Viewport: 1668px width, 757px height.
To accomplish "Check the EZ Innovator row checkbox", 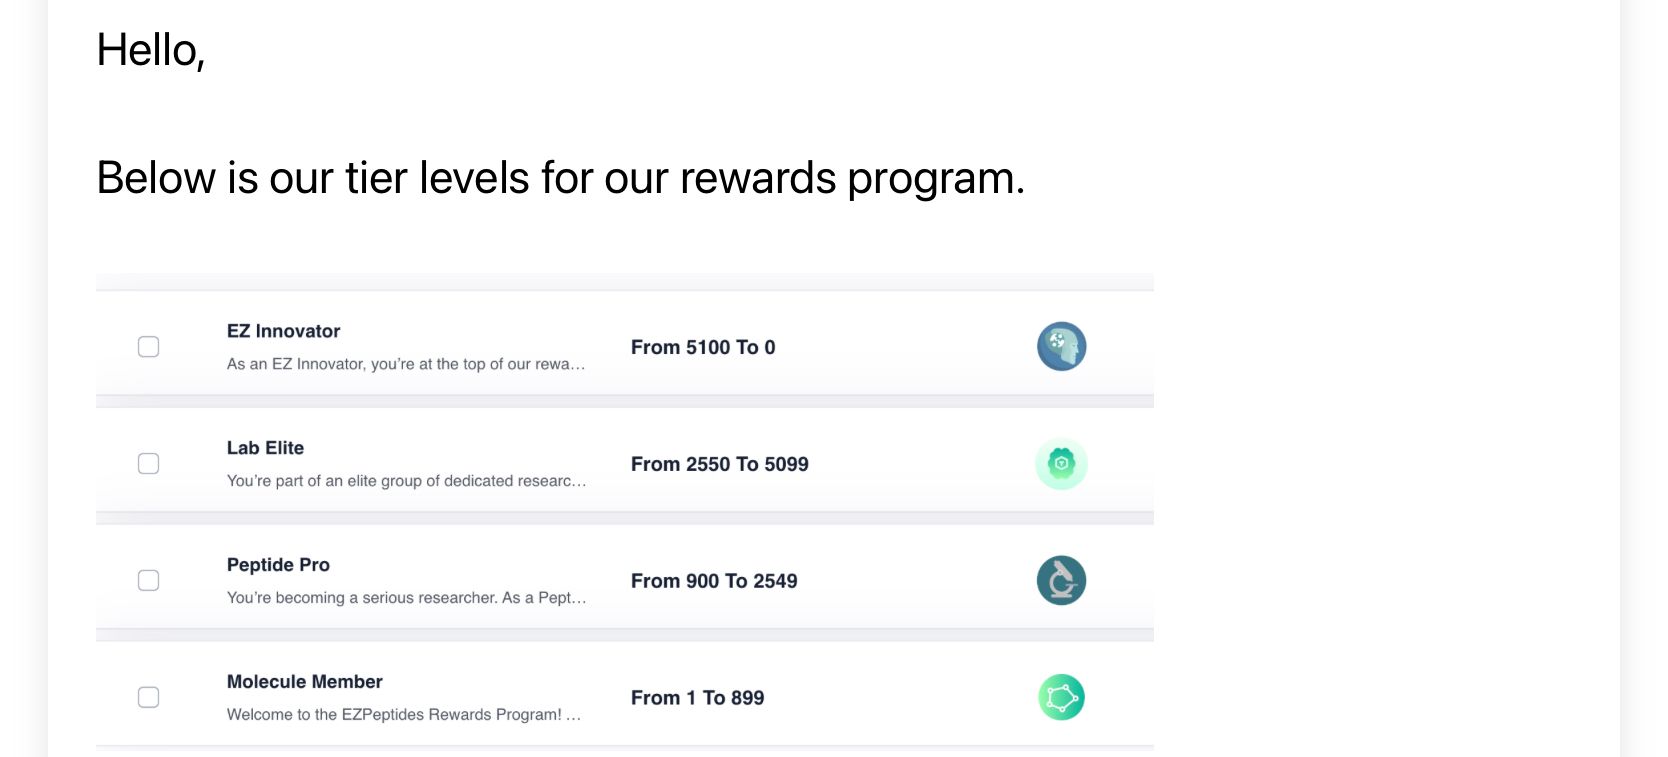I will 148,347.
